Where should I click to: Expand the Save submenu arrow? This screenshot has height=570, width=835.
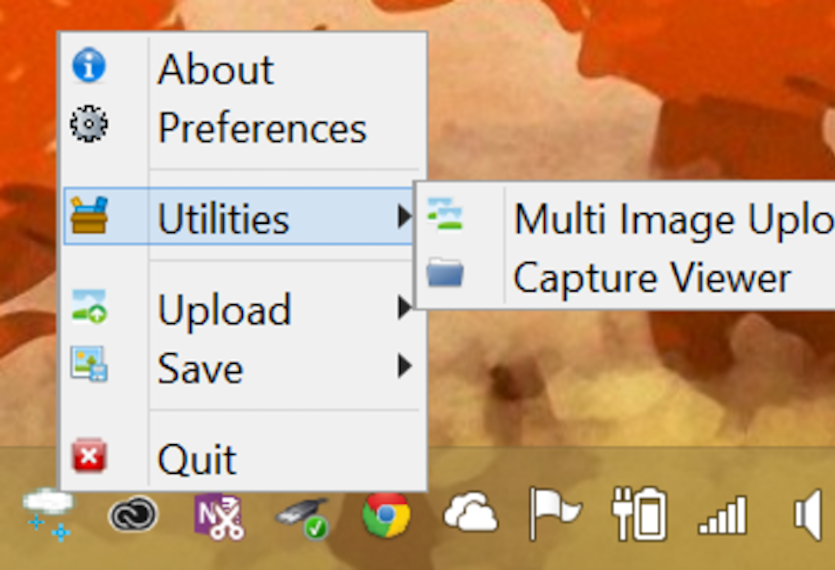pos(405,367)
